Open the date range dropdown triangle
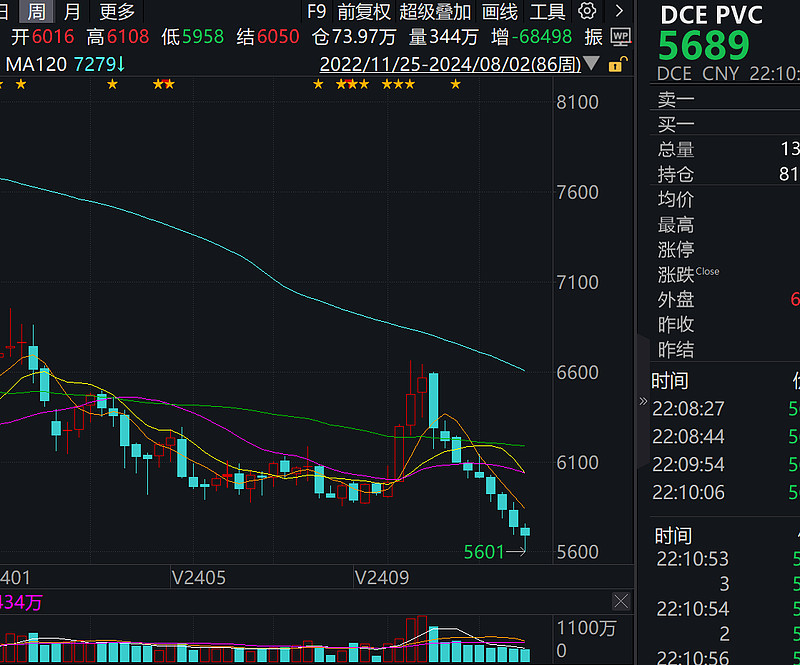This screenshot has height=665, width=800. coord(591,64)
